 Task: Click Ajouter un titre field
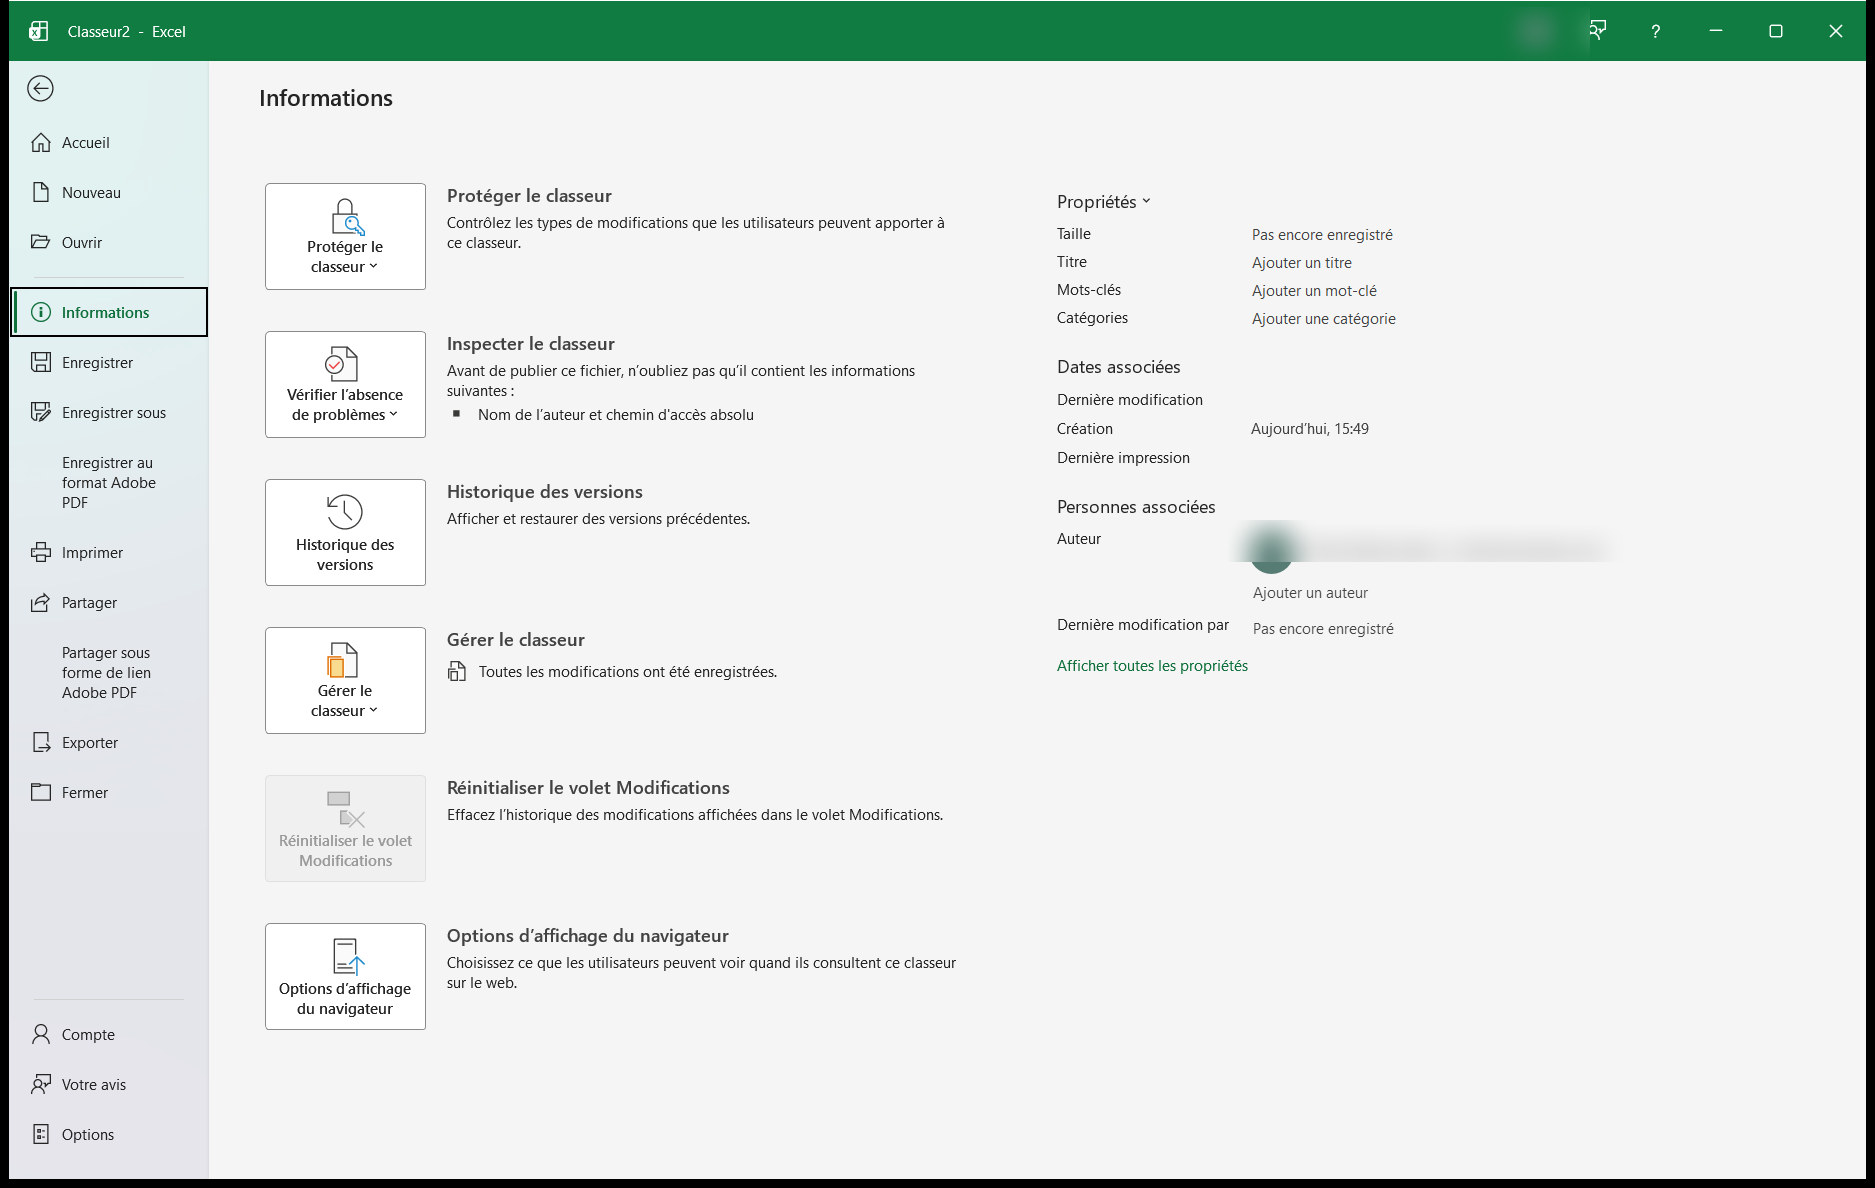click(1302, 263)
